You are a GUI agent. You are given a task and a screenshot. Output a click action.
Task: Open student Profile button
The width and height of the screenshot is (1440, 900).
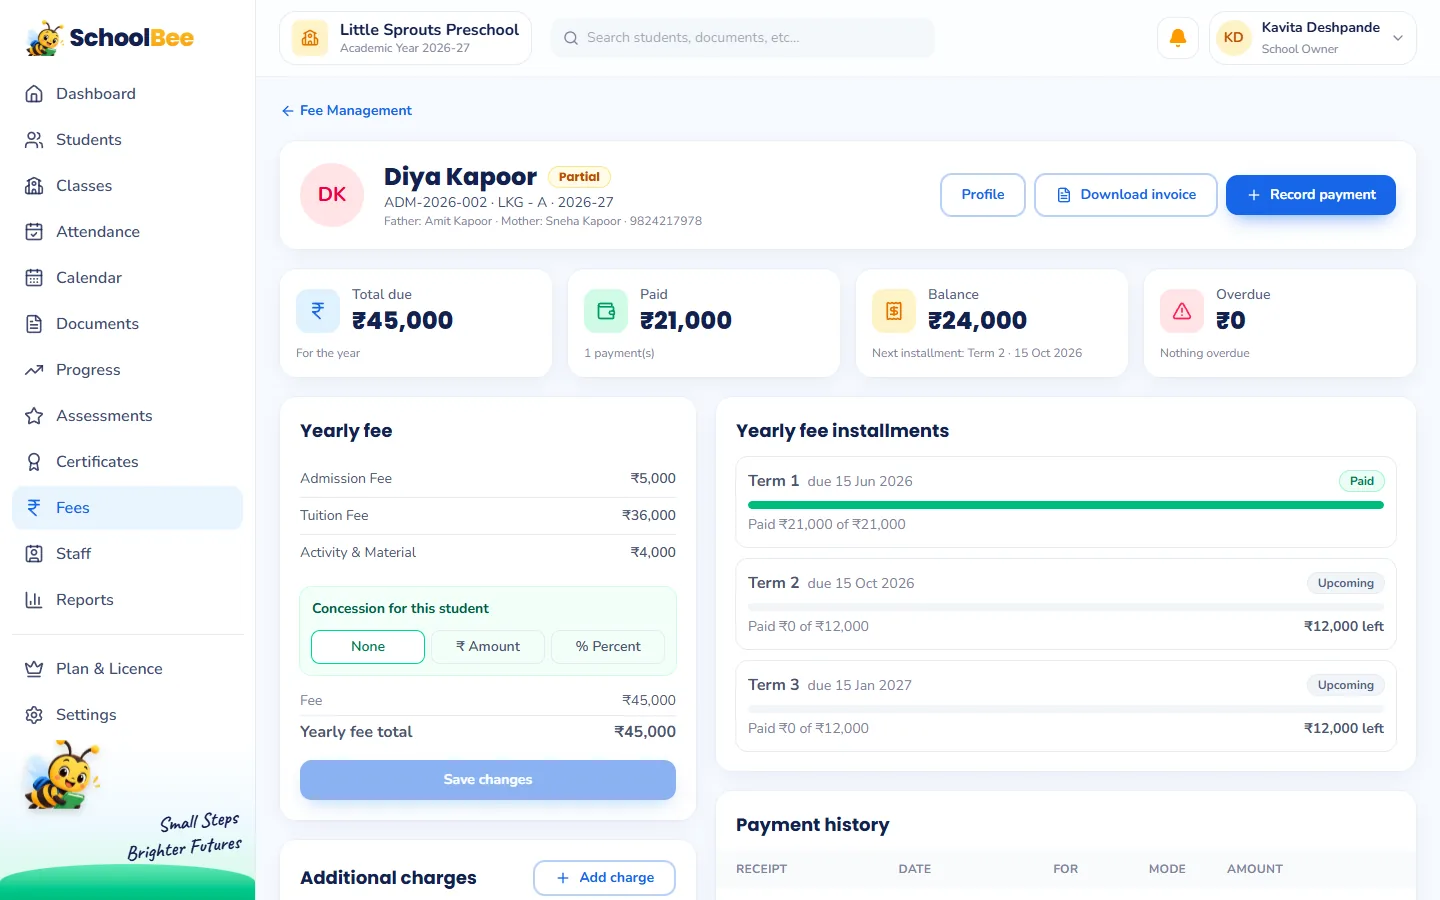(x=983, y=195)
